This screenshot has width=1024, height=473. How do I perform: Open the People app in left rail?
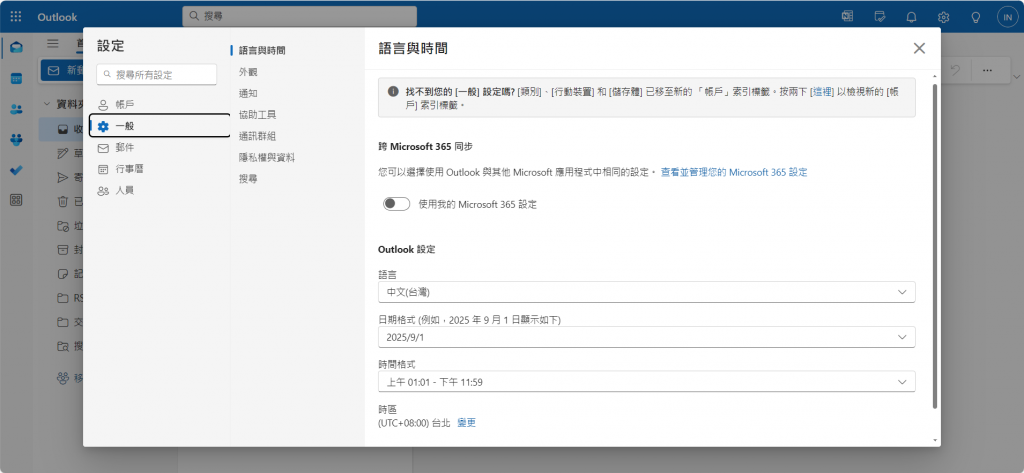(x=16, y=109)
